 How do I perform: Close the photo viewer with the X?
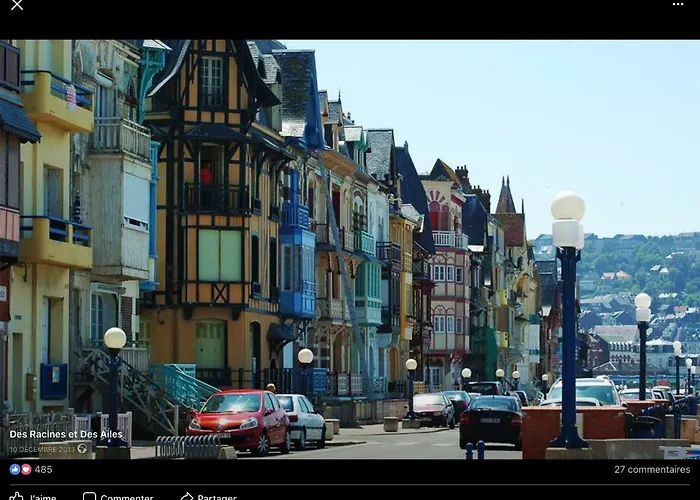pyautogui.click(x=17, y=5)
